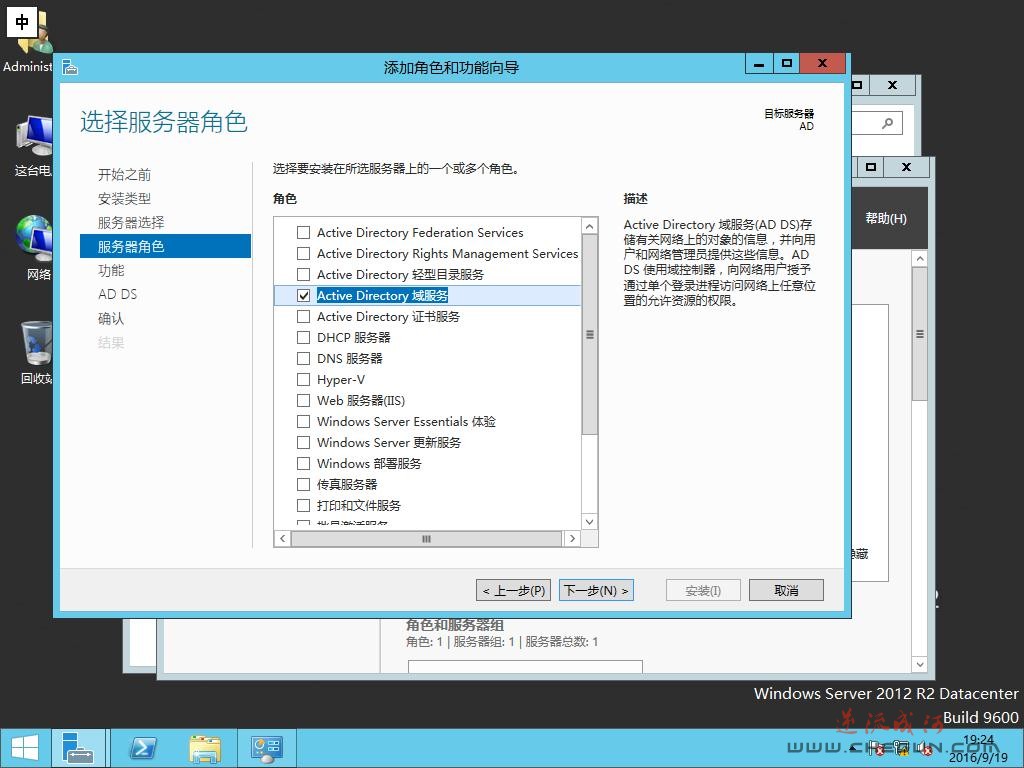Go to the 服务器选择 wizard step
Screen dimensions: 1024x768
tap(131, 222)
